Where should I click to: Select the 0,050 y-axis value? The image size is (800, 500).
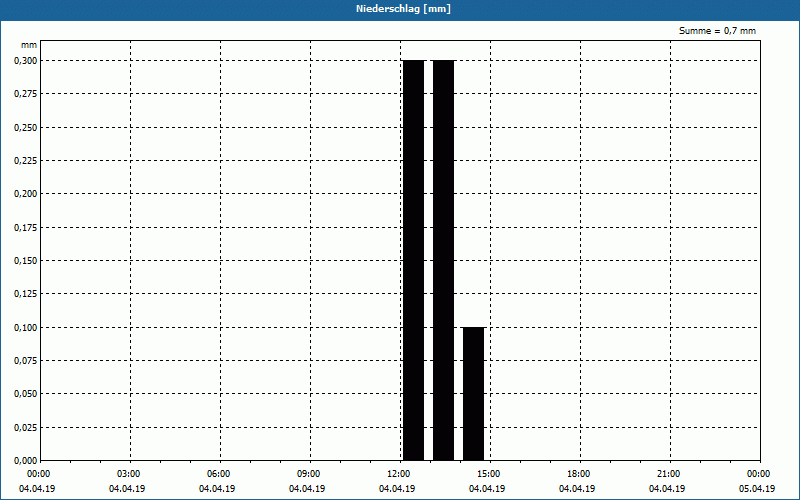tap(26, 394)
